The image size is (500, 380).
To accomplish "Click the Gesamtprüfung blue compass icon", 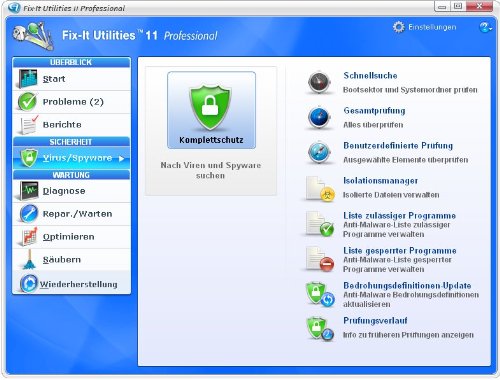I will (x=319, y=117).
